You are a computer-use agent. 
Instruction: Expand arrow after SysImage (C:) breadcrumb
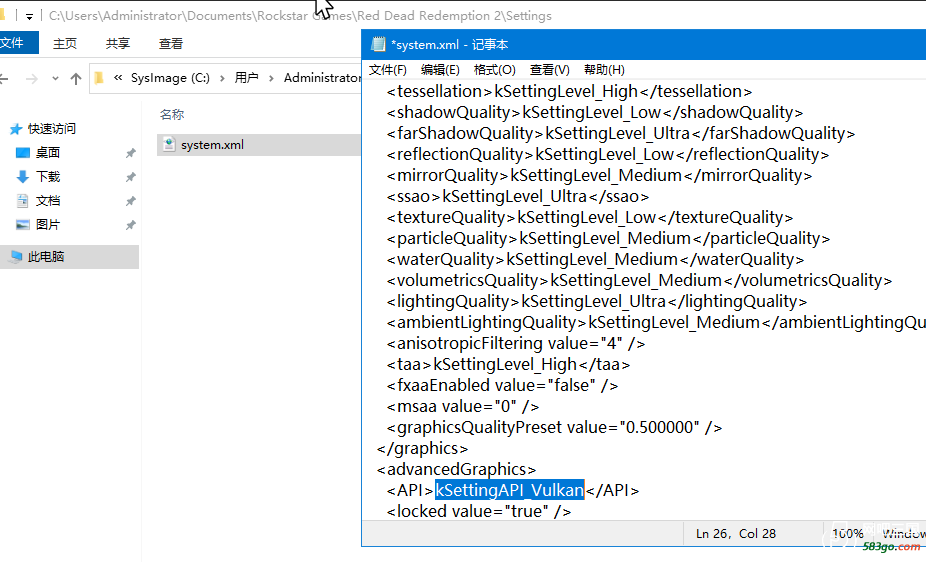[x=222, y=78]
